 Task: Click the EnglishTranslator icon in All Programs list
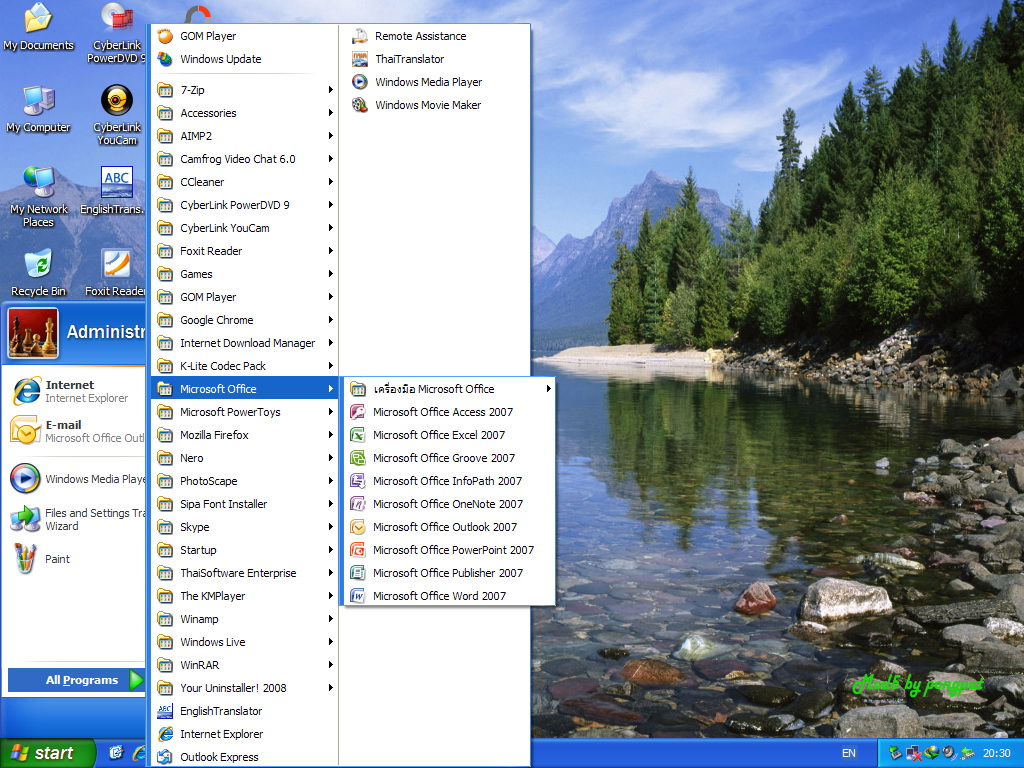point(165,711)
